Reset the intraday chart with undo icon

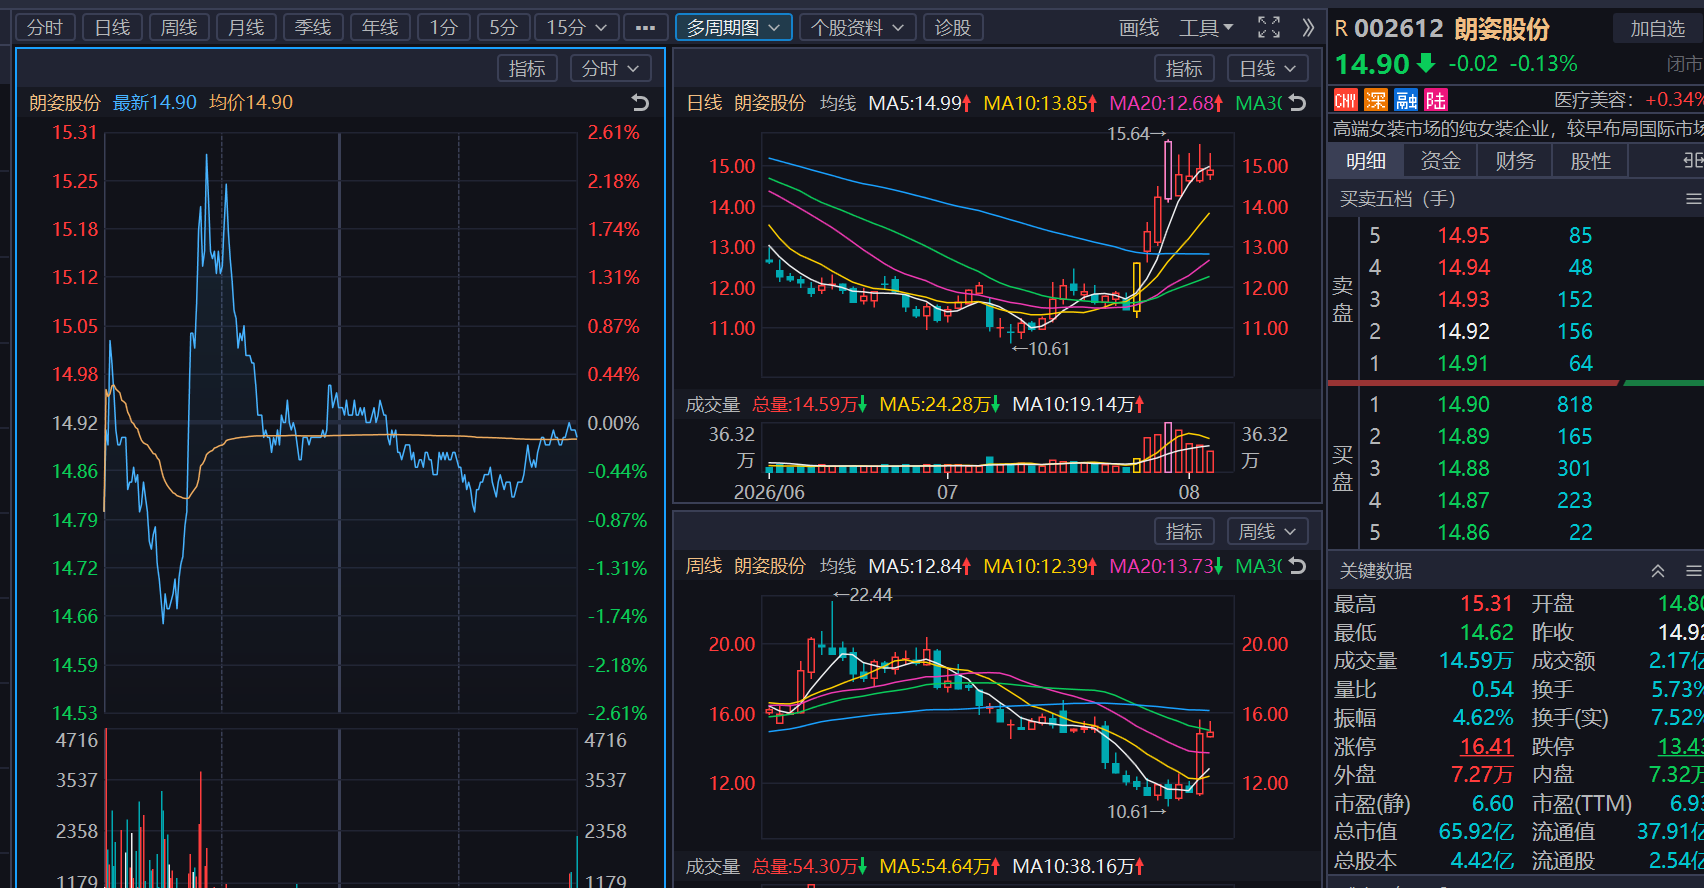641,102
